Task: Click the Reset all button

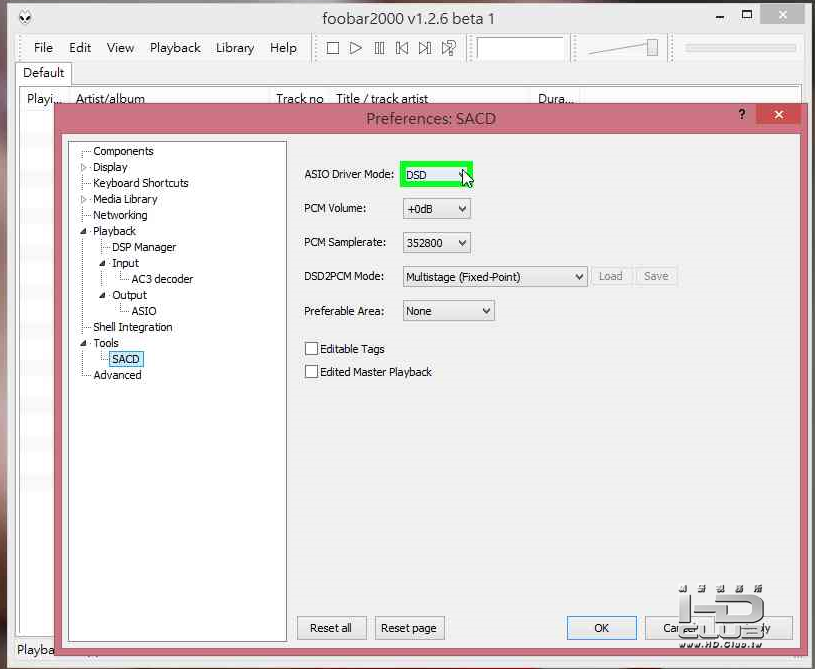Action: coord(331,628)
